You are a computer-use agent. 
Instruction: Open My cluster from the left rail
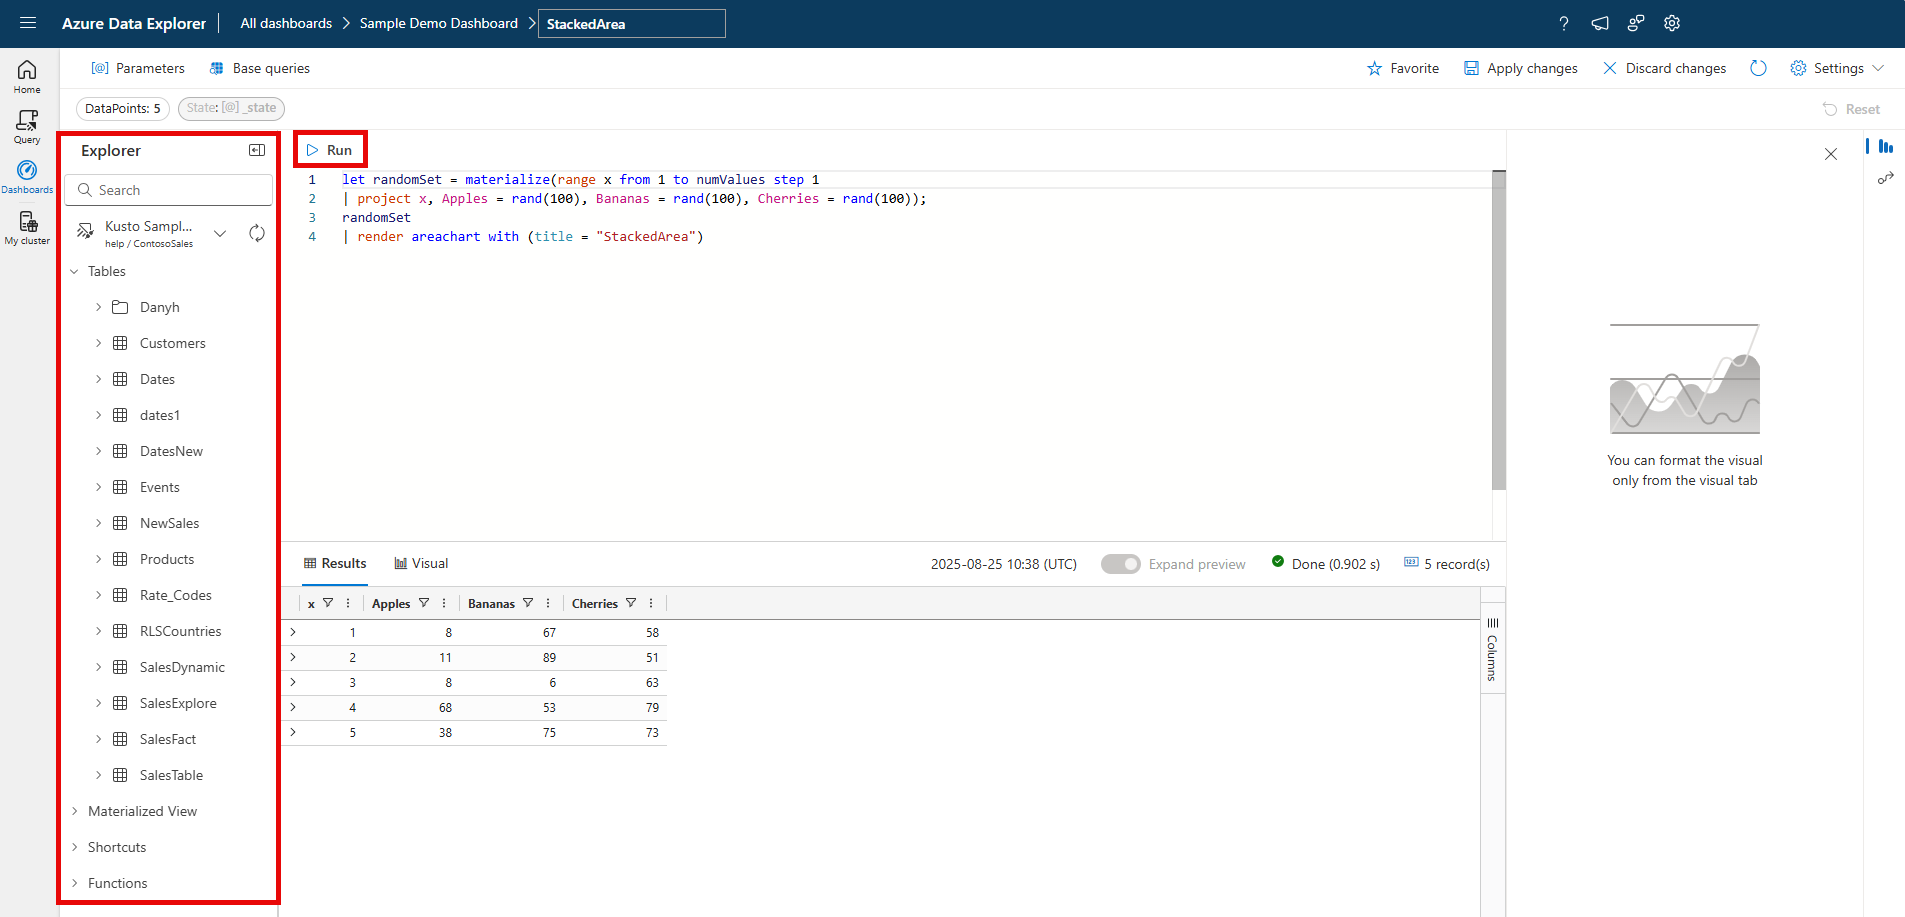click(27, 226)
